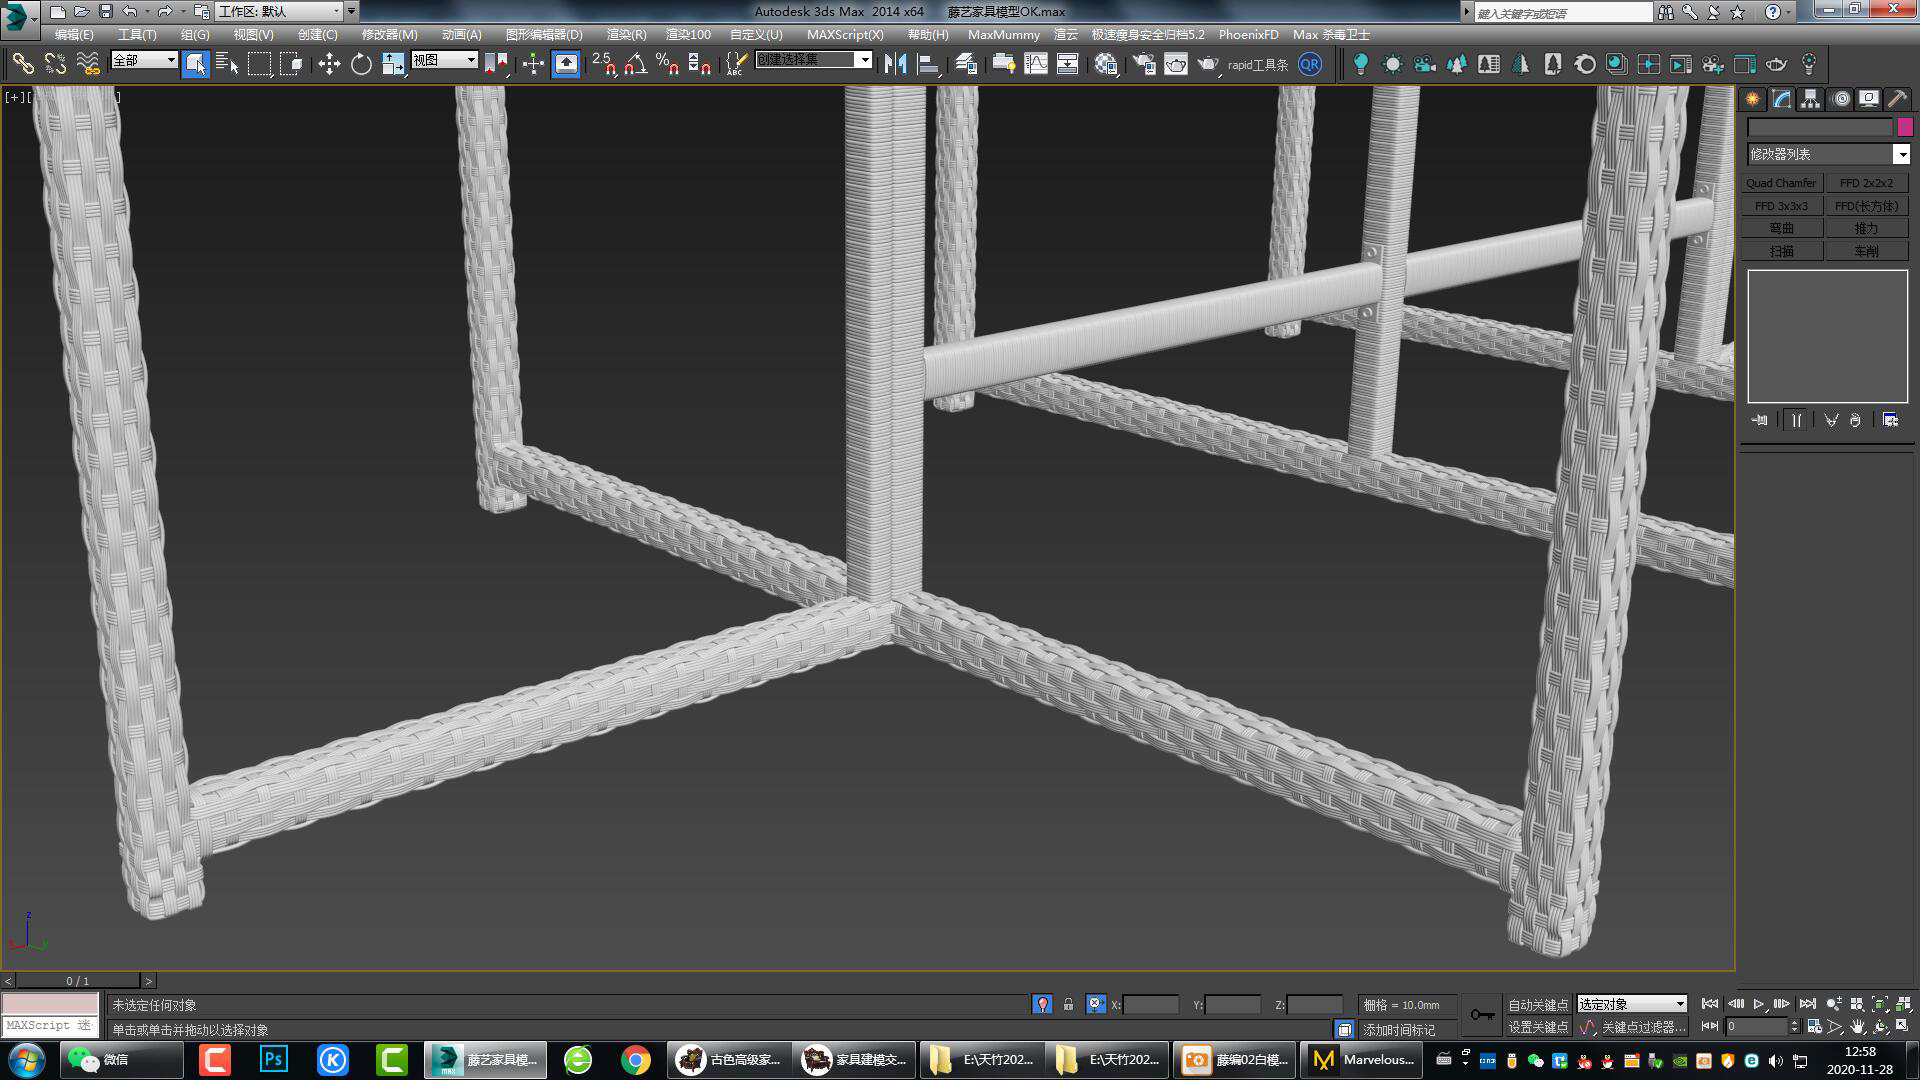This screenshot has height=1080, width=1920.
Task: Activate the Rotate tool
Action: 361,63
